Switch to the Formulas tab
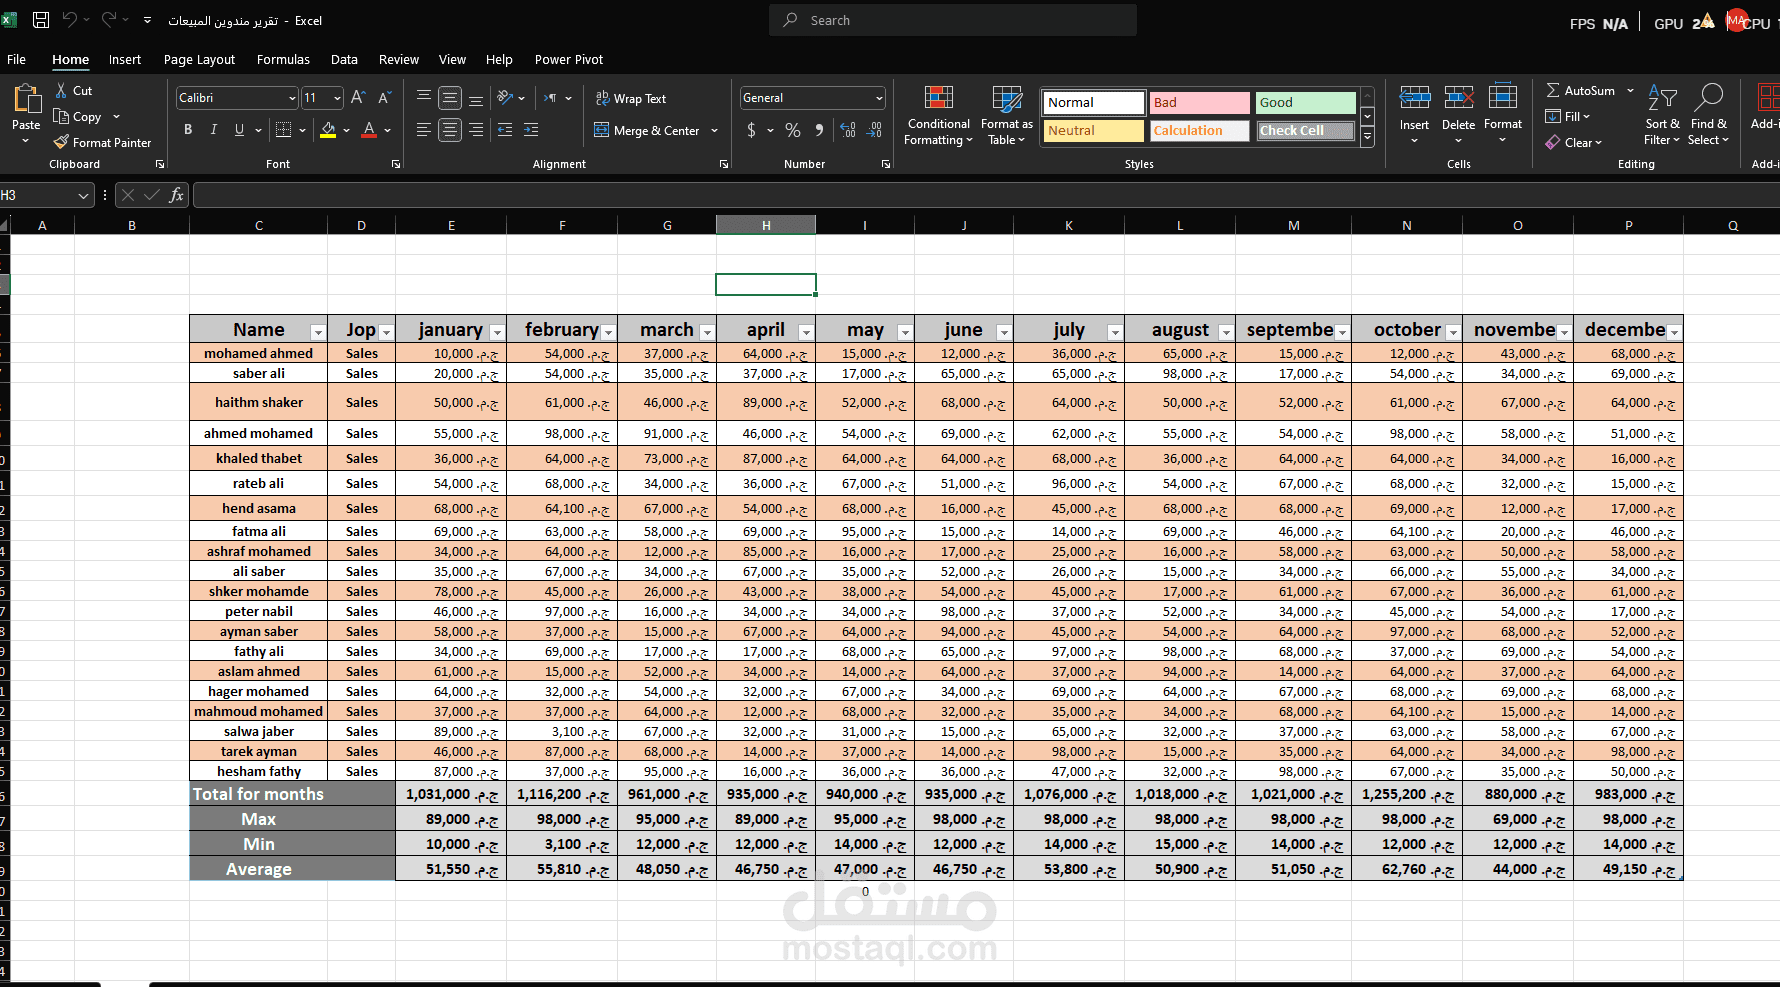The height and width of the screenshot is (987, 1780). point(283,60)
